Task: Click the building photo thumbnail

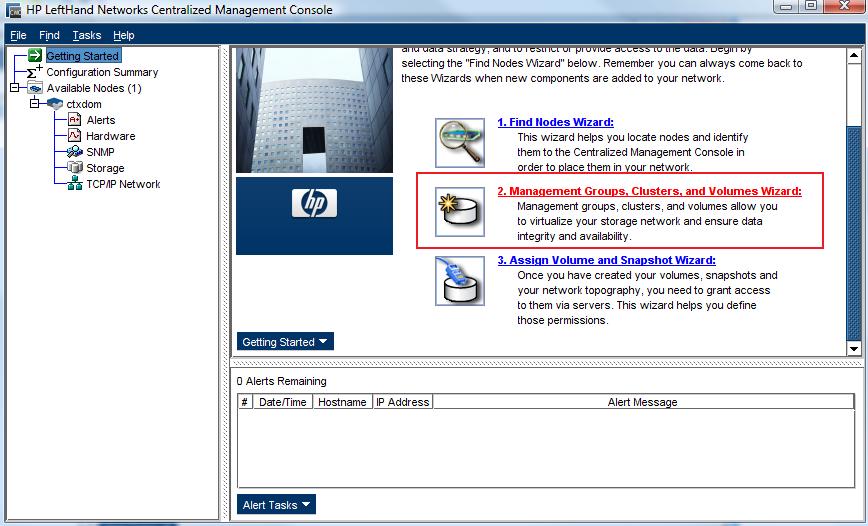Action: (314, 110)
